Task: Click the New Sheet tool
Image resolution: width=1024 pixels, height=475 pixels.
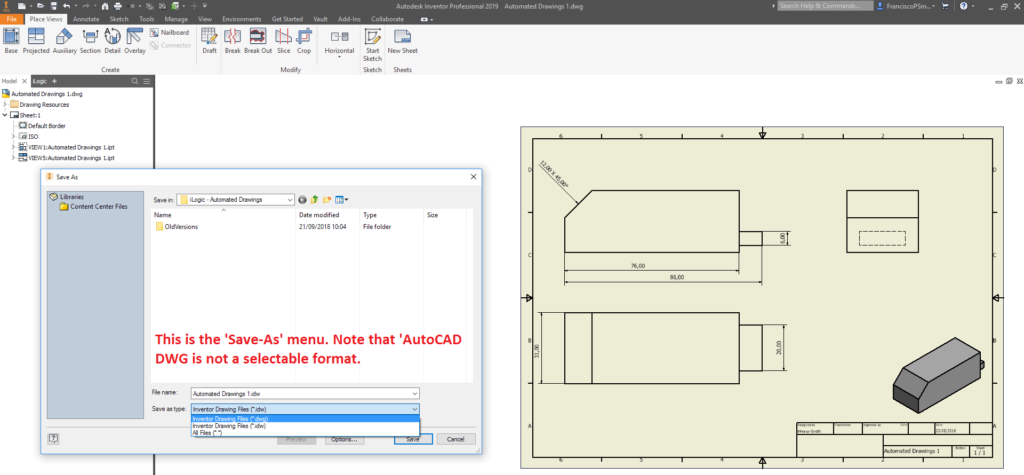Action: click(402, 41)
